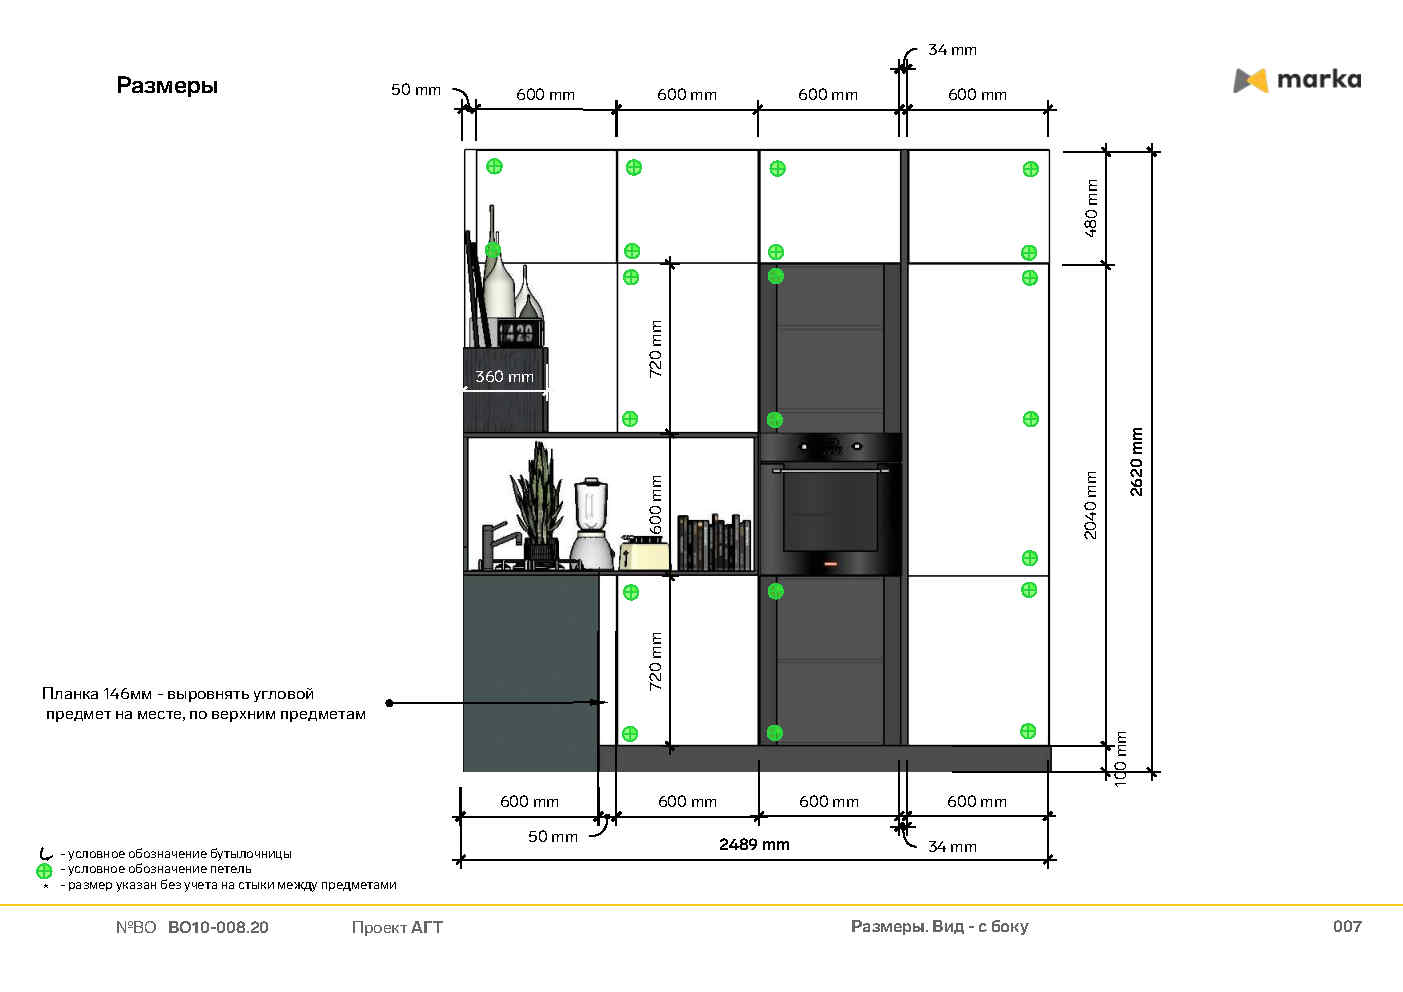Click the "Размеры" page title
The width and height of the screenshot is (1403, 992).
pyautogui.click(x=167, y=86)
